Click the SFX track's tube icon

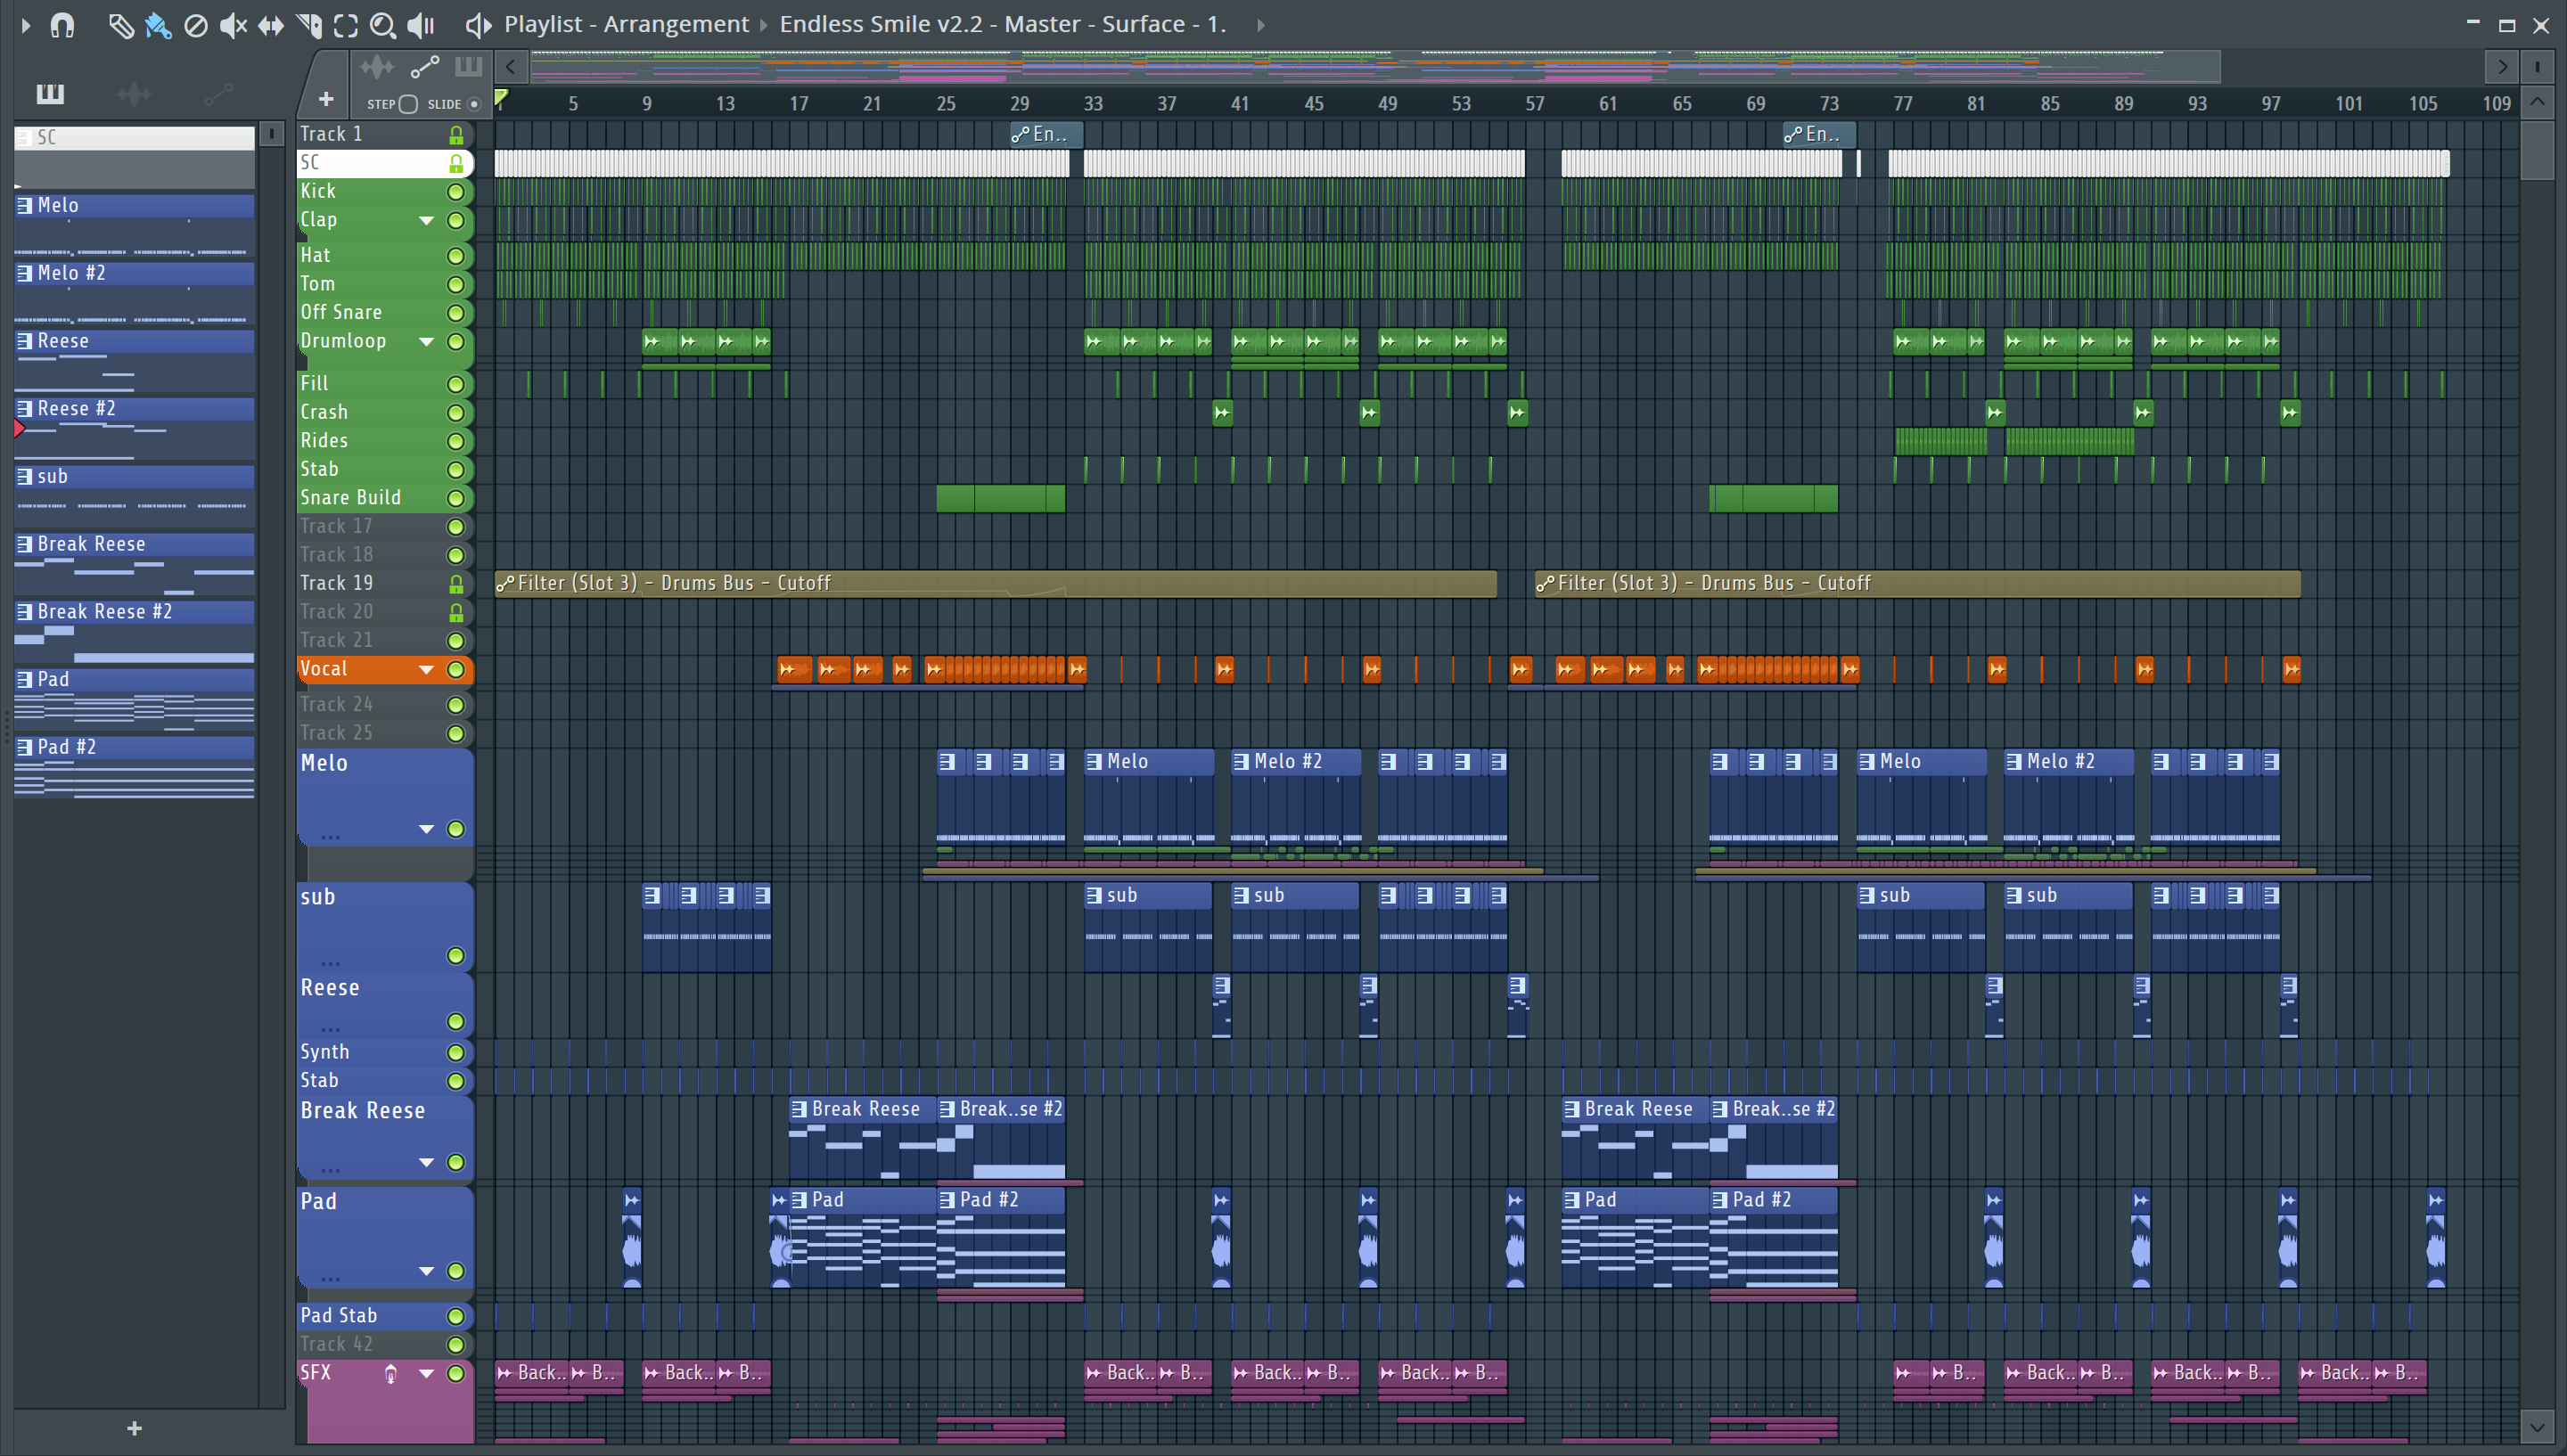point(391,1374)
